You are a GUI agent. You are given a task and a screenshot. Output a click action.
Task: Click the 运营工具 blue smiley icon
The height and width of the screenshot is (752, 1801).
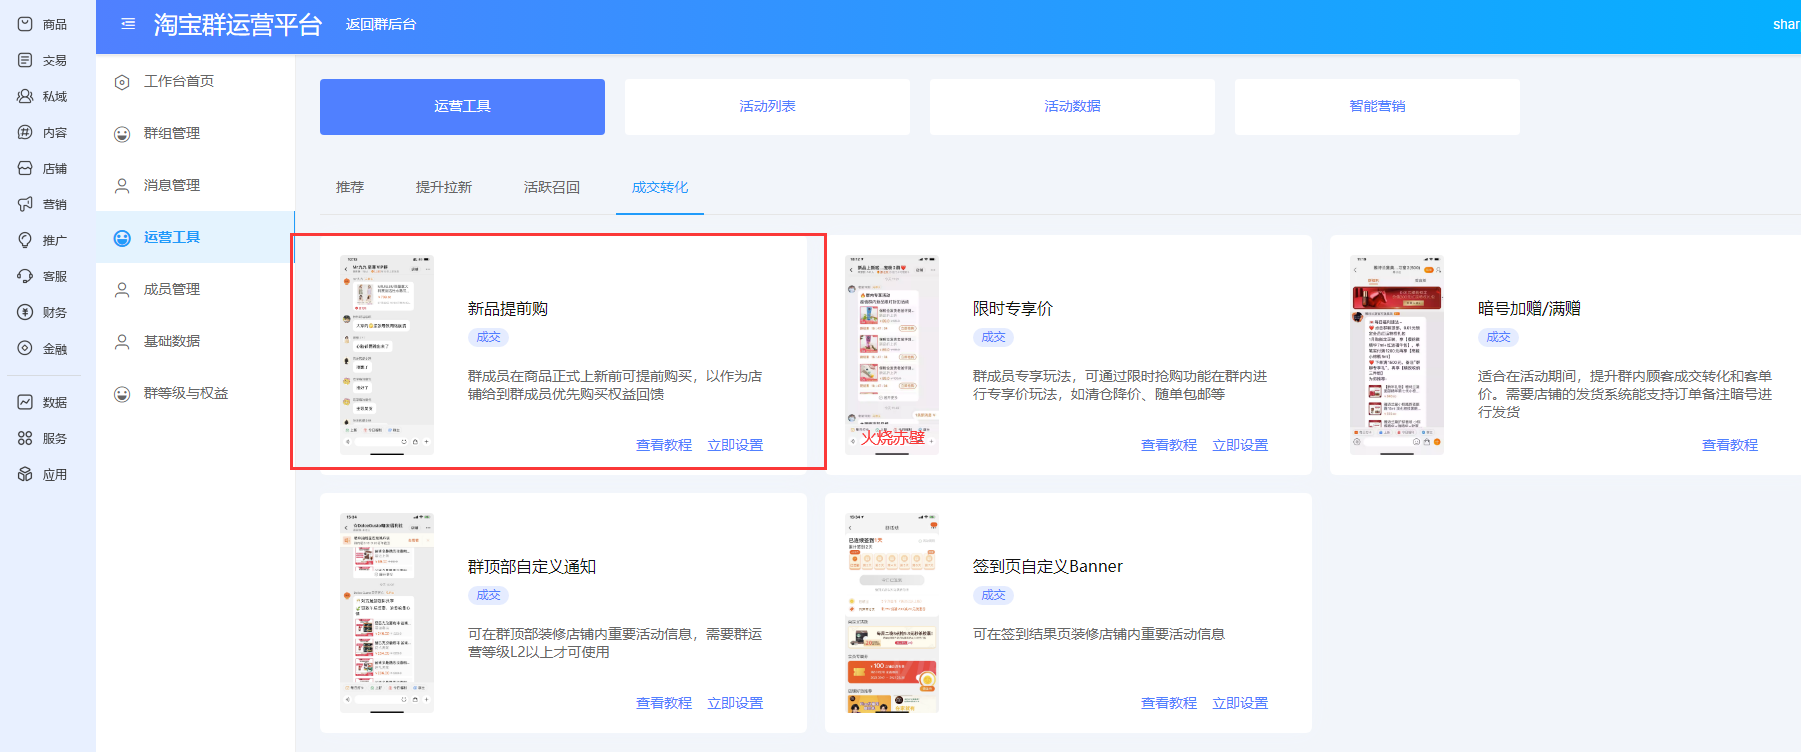(x=122, y=238)
